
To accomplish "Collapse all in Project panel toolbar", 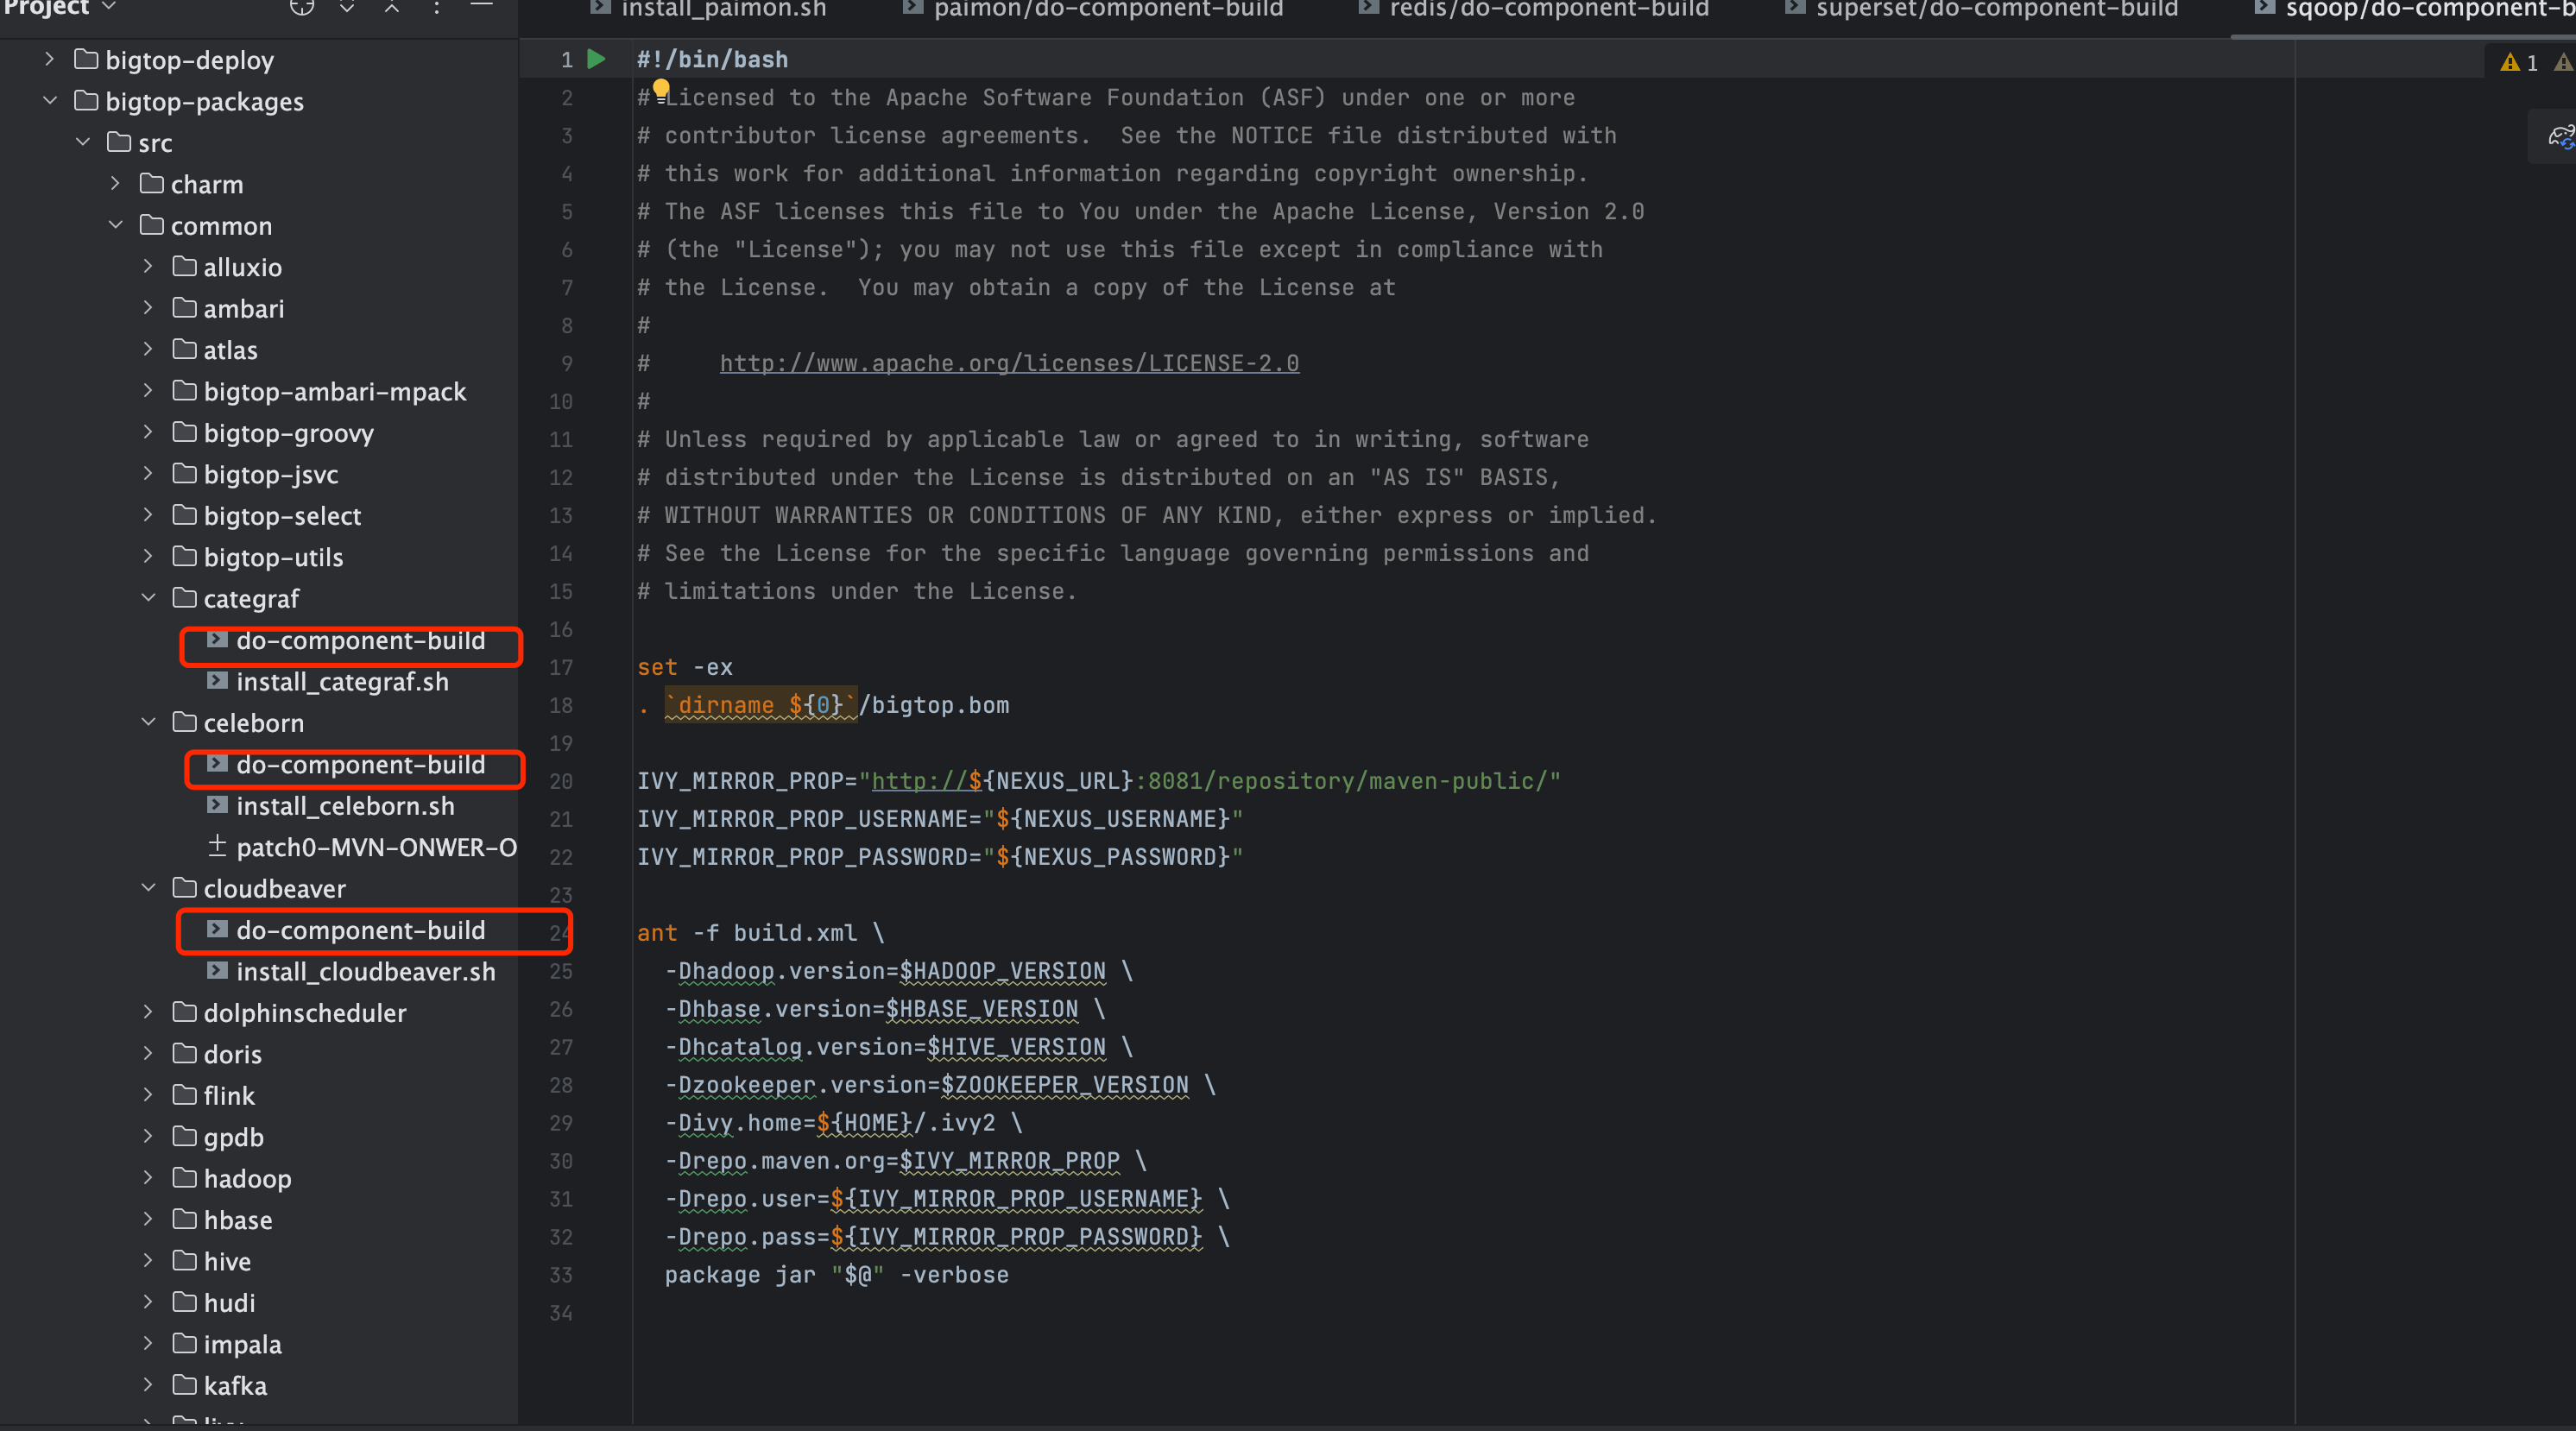I will pos(392,7).
